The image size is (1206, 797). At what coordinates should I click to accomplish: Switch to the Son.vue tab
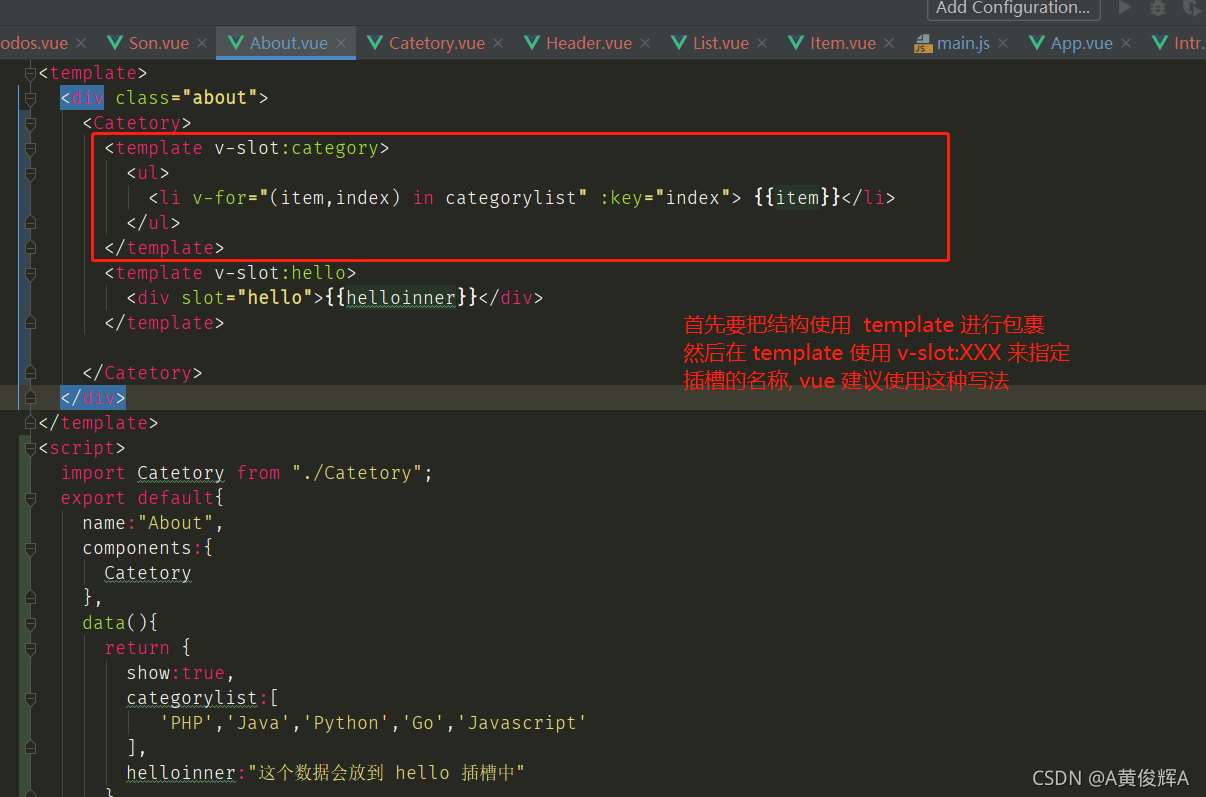[x=159, y=43]
